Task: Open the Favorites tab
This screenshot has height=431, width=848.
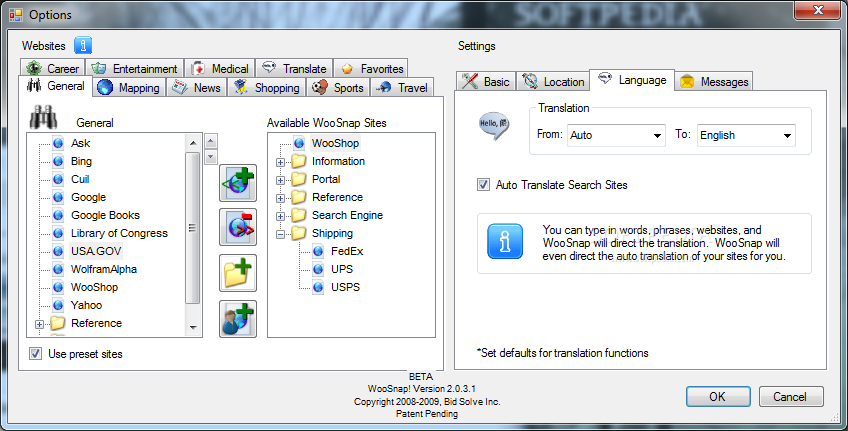Action: point(371,68)
